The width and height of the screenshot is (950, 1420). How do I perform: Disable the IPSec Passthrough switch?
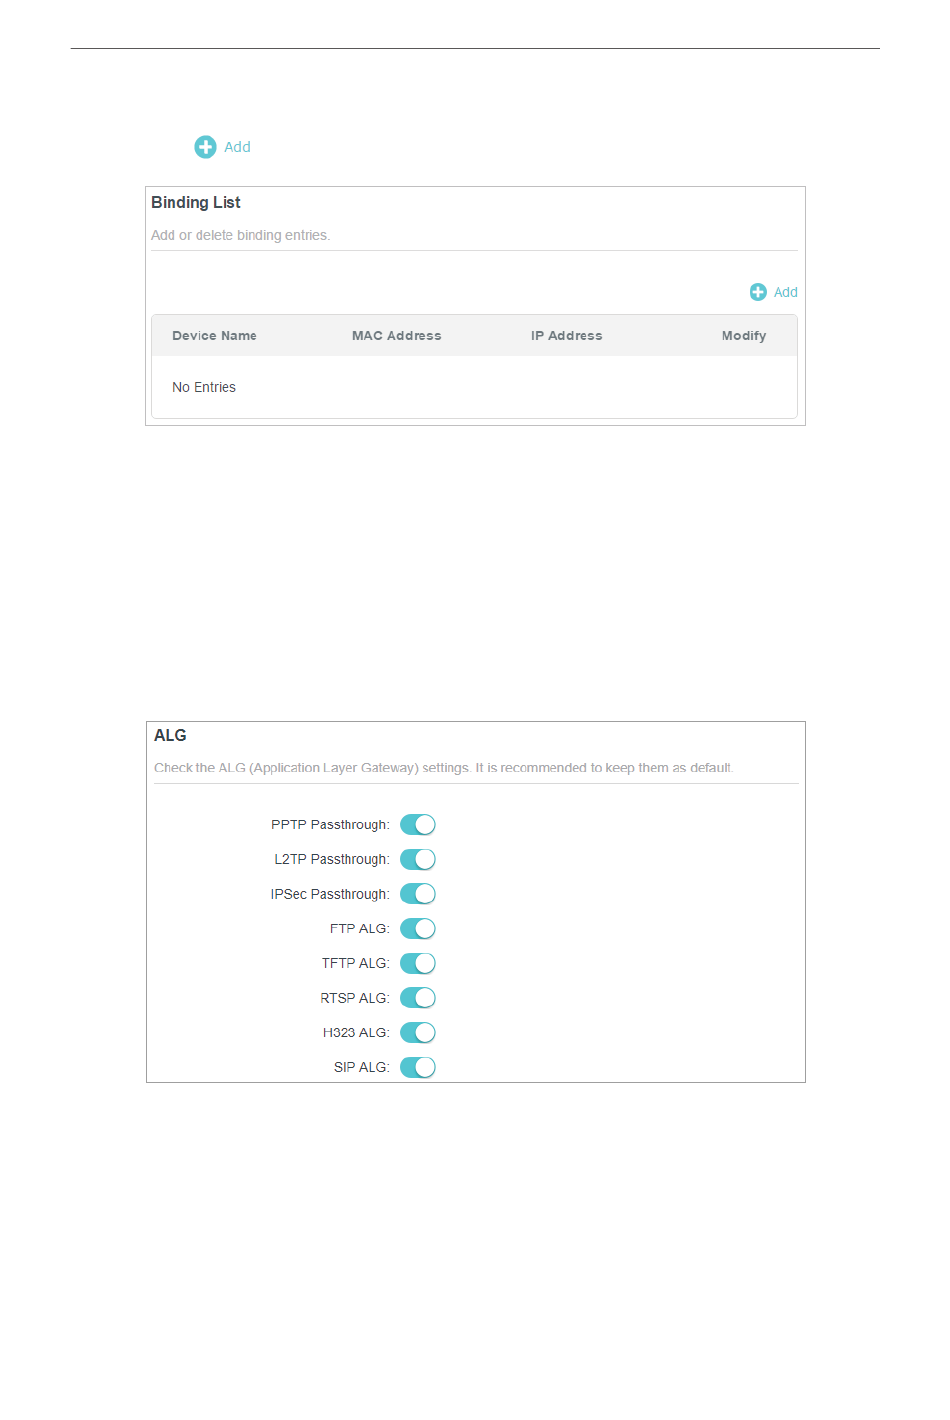pyautogui.click(x=418, y=894)
